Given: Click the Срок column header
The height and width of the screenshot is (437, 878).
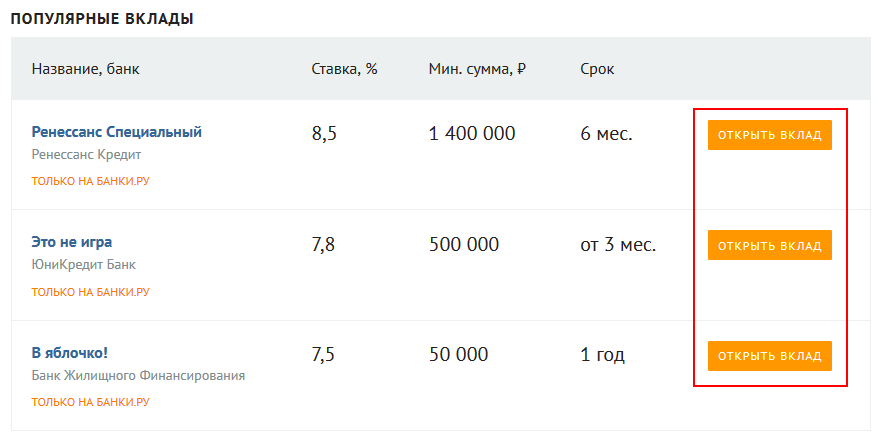Looking at the screenshot, I should 597,69.
